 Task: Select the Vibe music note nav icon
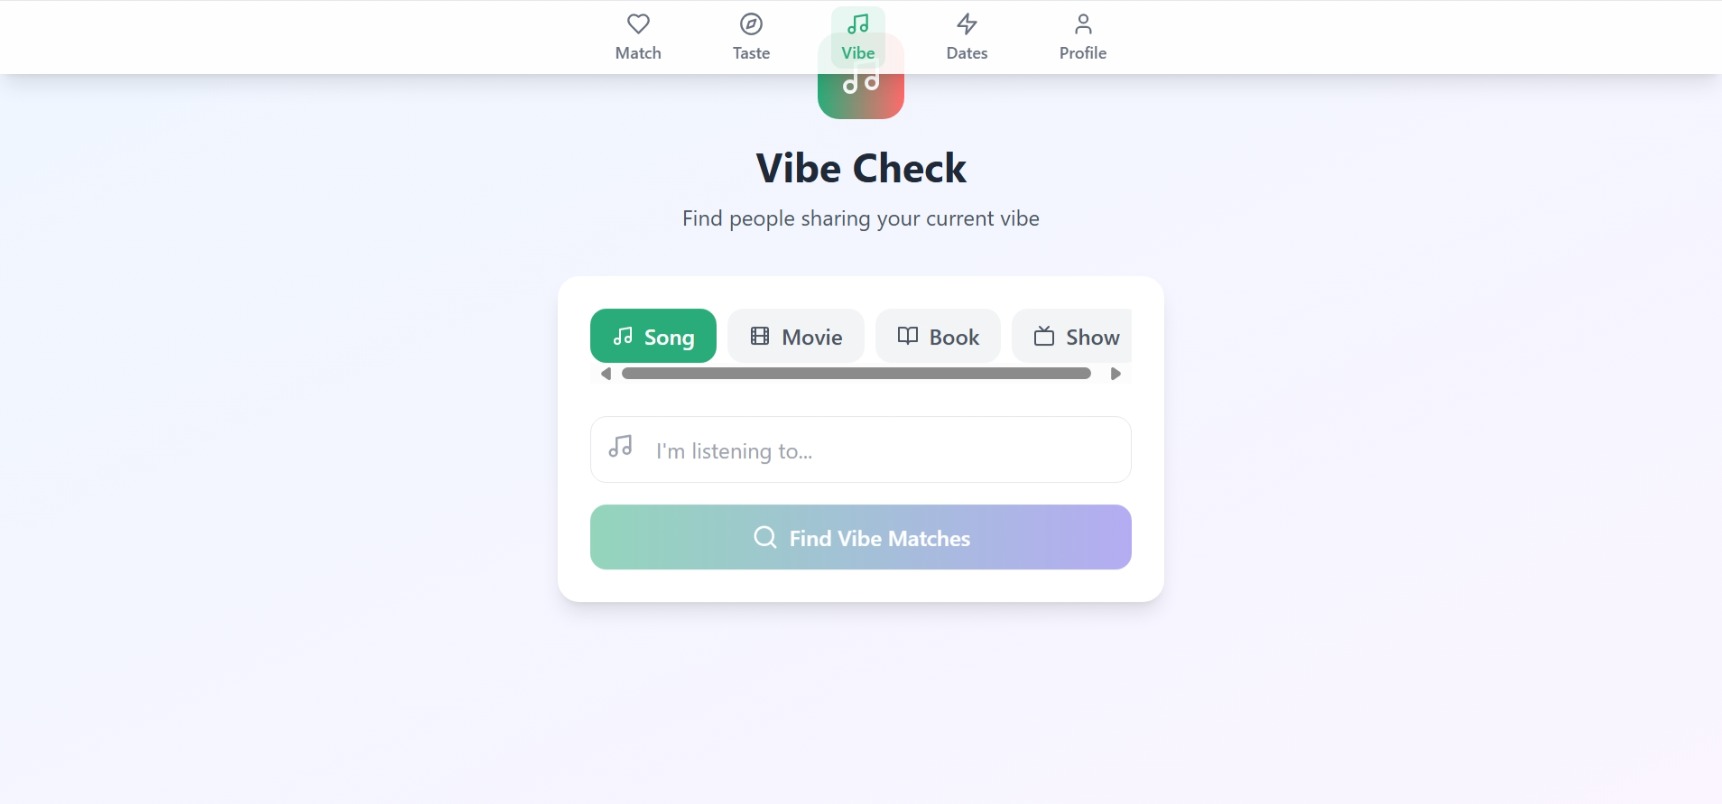coord(858,24)
